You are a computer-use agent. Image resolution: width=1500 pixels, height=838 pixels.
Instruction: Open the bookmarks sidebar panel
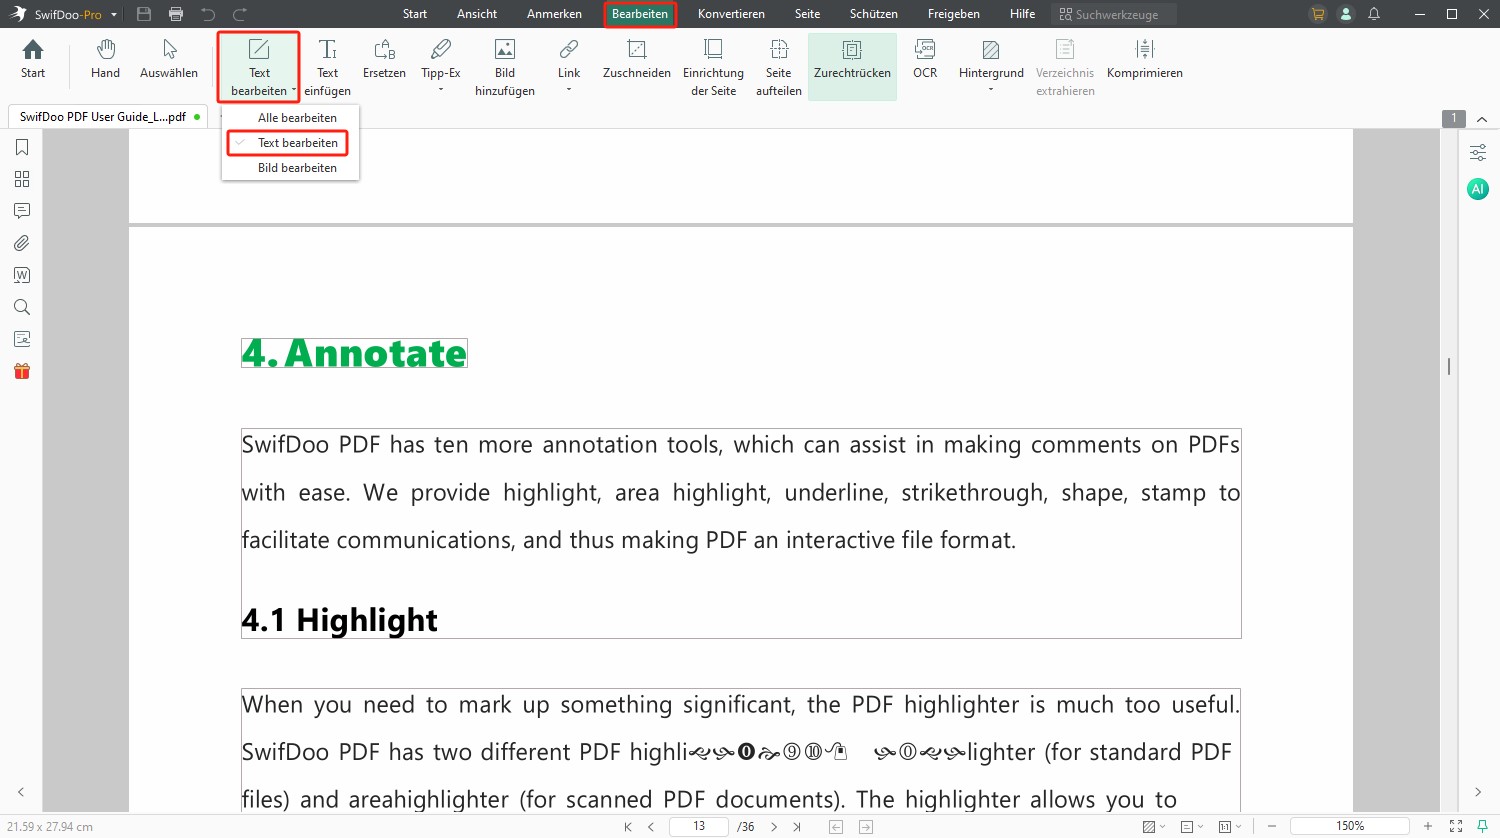tap(22, 147)
